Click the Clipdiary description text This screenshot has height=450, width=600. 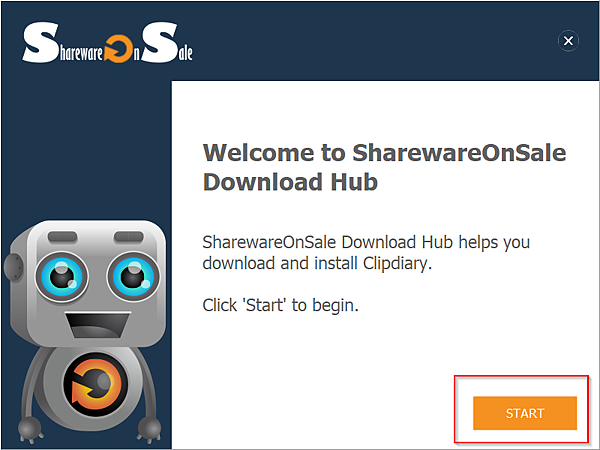click(x=366, y=253)
